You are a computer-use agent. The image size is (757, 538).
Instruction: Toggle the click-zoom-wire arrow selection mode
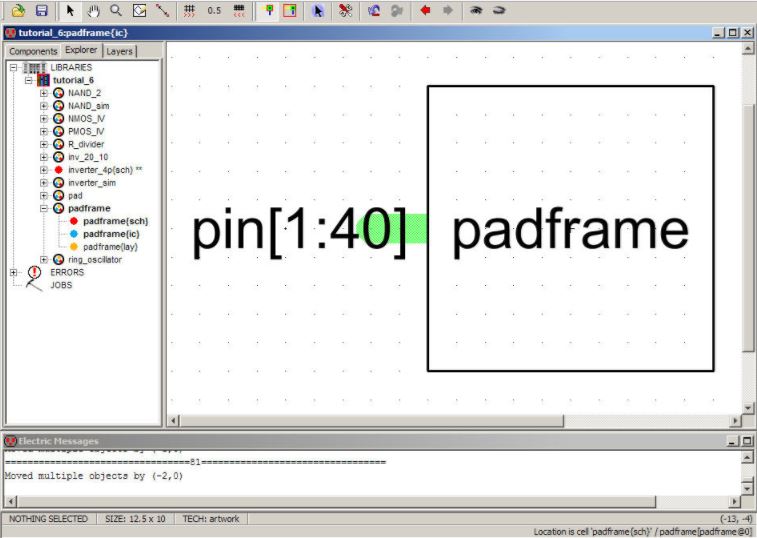70,11
